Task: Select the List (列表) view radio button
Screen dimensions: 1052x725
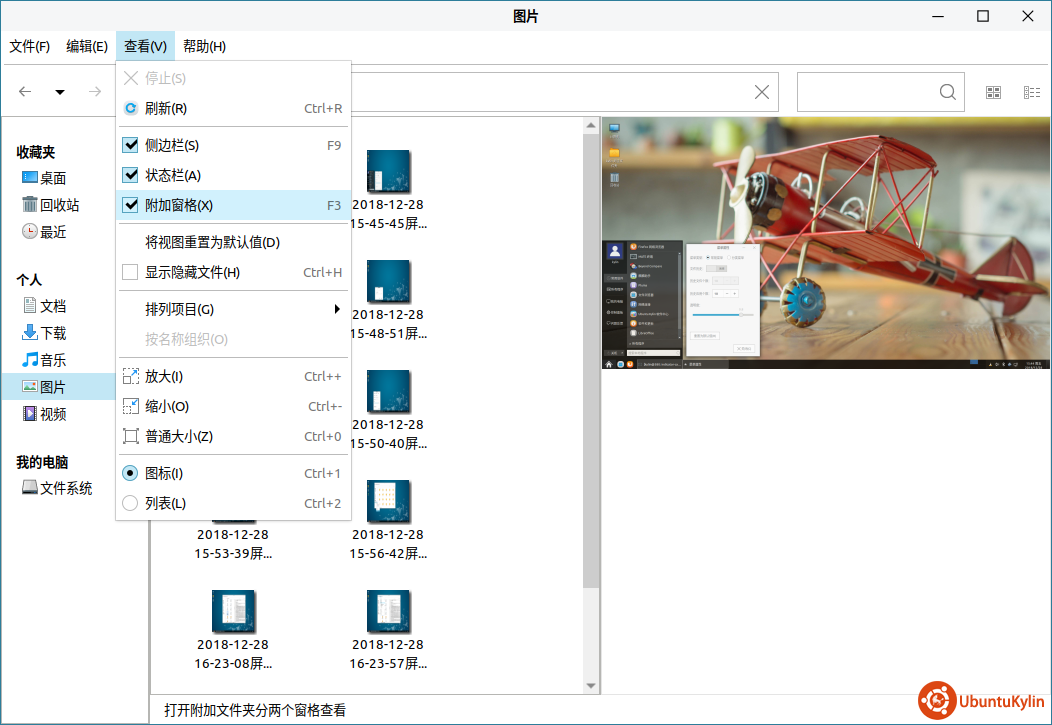Action: pos(130,503)
